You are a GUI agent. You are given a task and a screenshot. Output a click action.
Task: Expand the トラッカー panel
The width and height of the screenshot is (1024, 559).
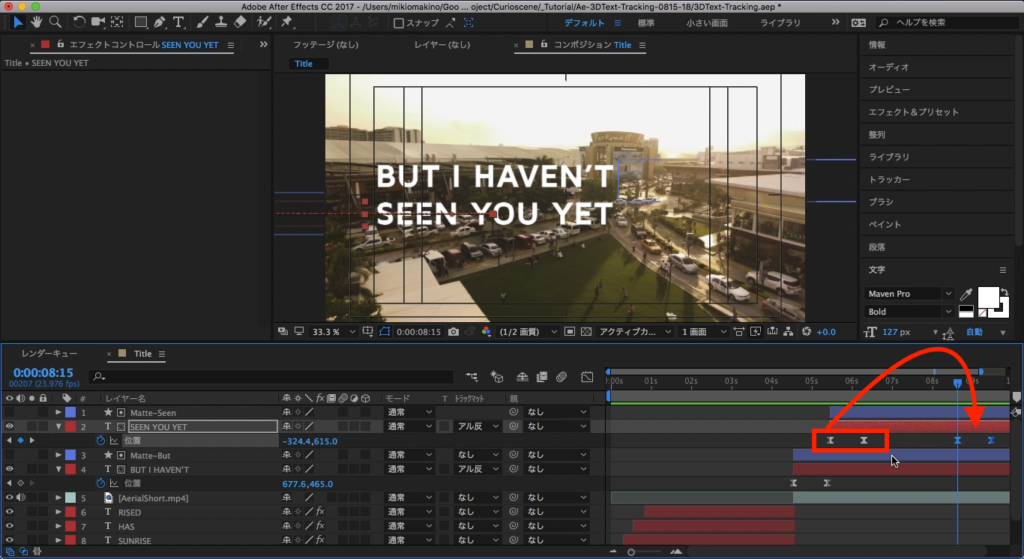889,180
